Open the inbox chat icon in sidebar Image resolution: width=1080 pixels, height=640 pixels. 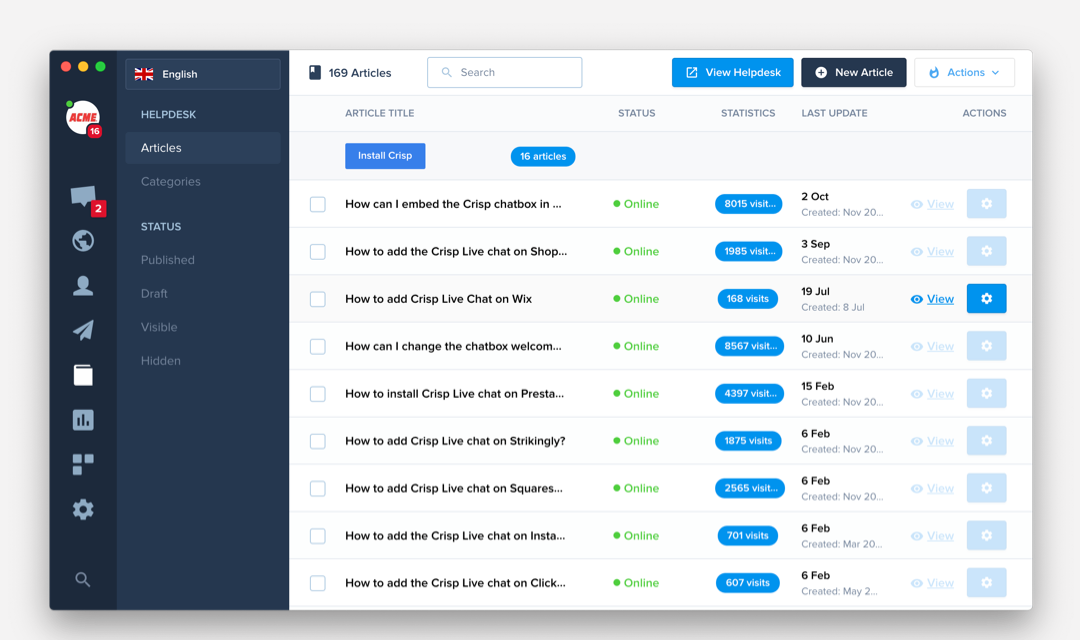(83, 196)
